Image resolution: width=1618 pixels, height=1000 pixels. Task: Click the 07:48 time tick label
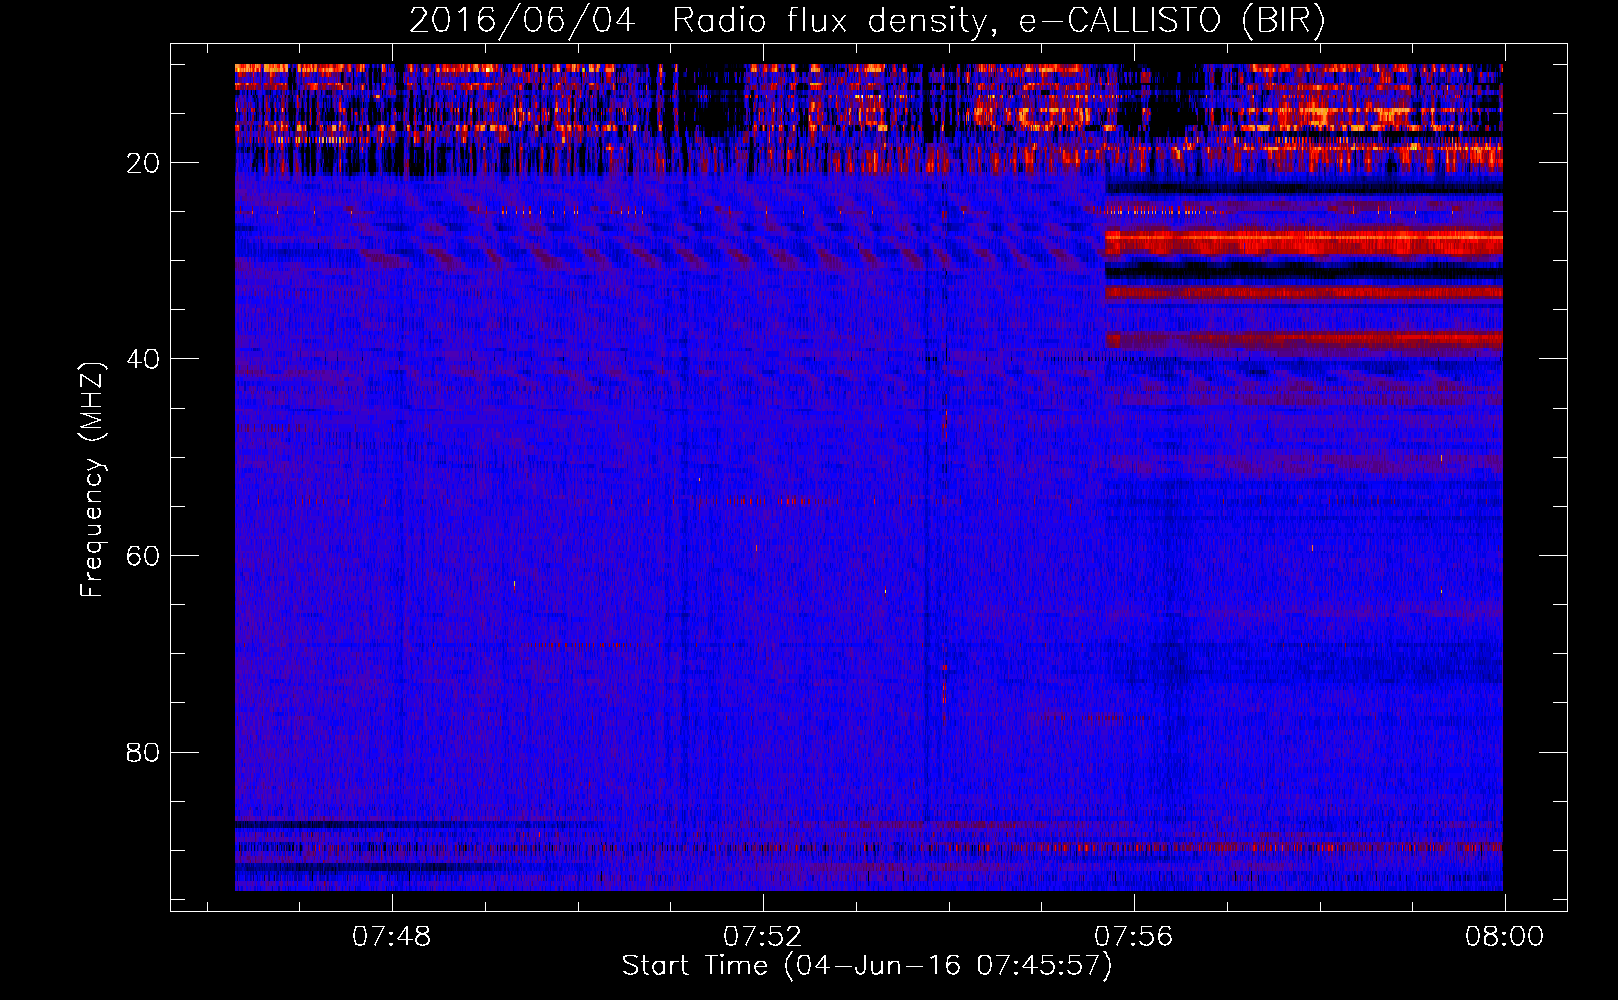392,937
